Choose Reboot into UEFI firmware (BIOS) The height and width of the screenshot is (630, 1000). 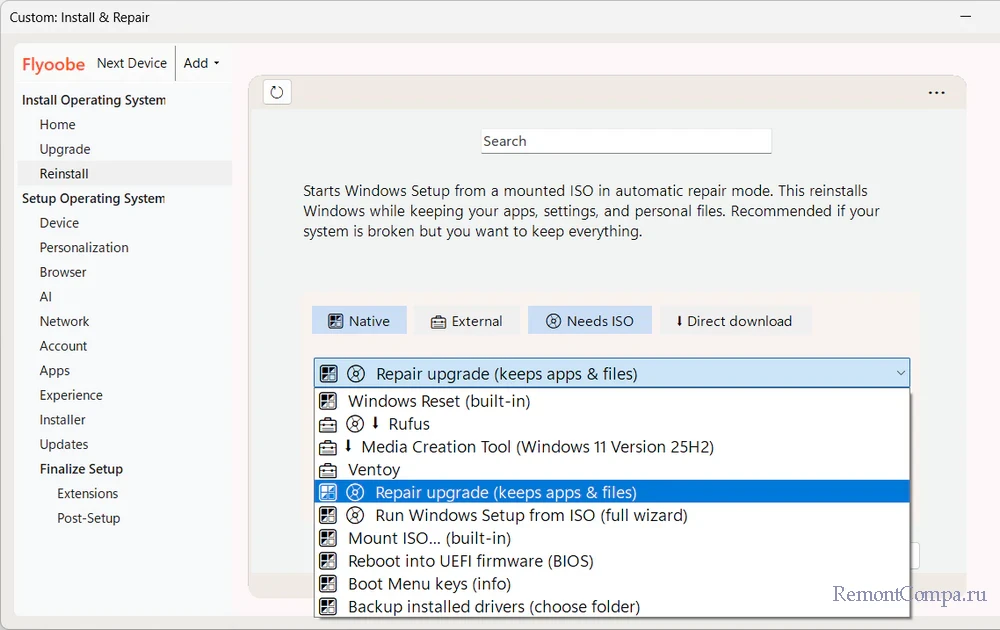(x=470, y=561)
